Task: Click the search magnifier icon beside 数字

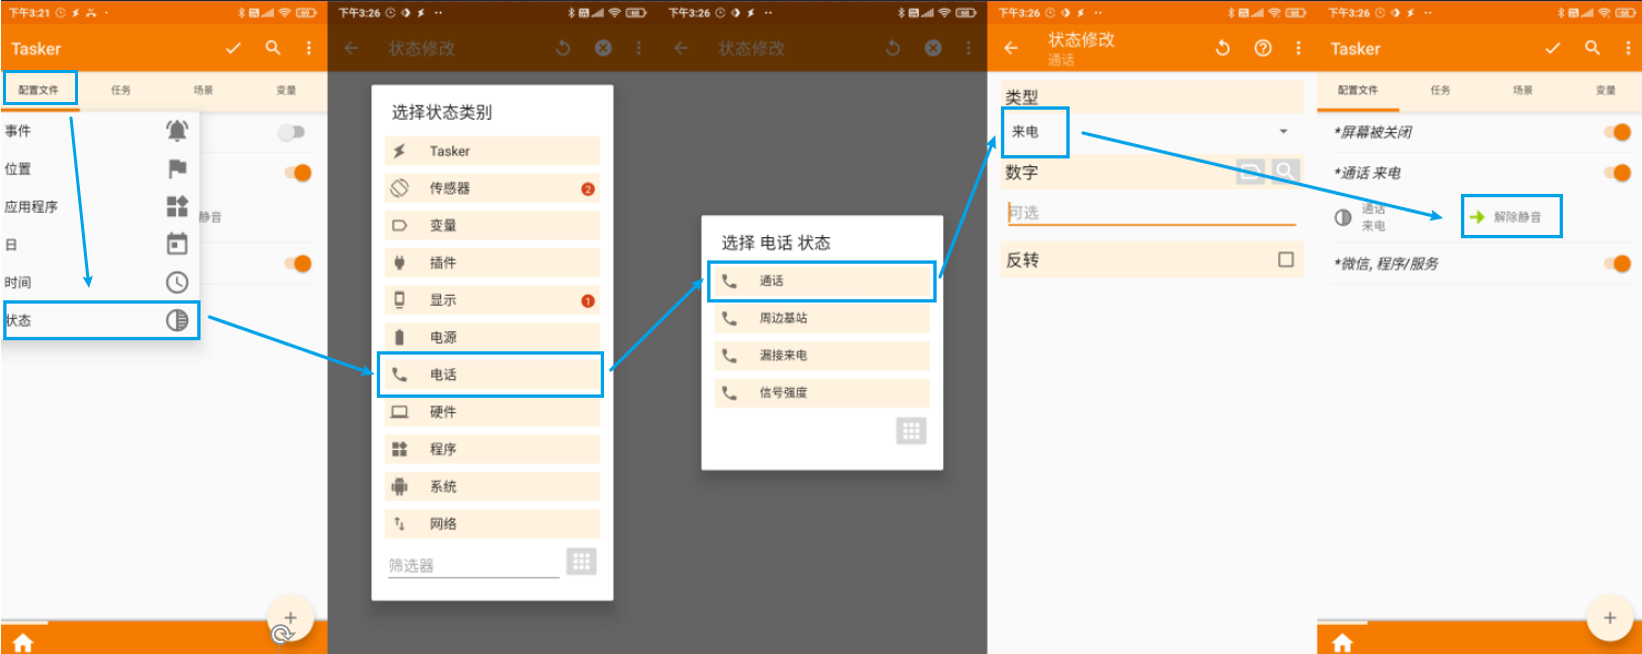Action: point(1285,172)
